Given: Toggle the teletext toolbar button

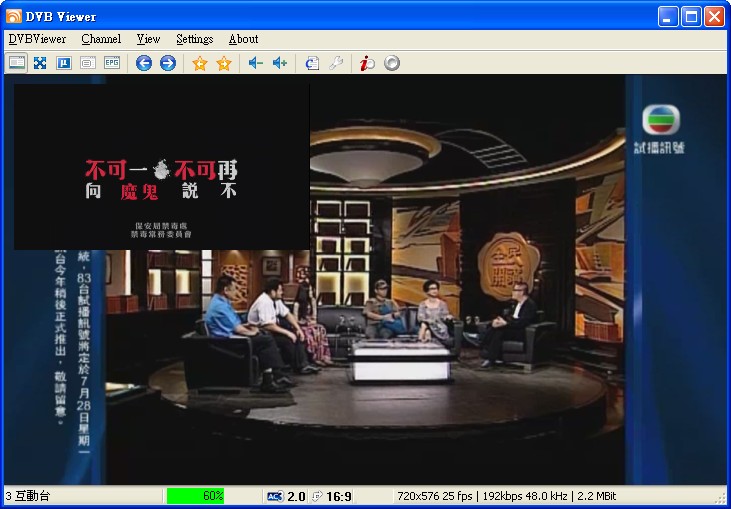Looking at the screenshot, I should tap(88, 63).
